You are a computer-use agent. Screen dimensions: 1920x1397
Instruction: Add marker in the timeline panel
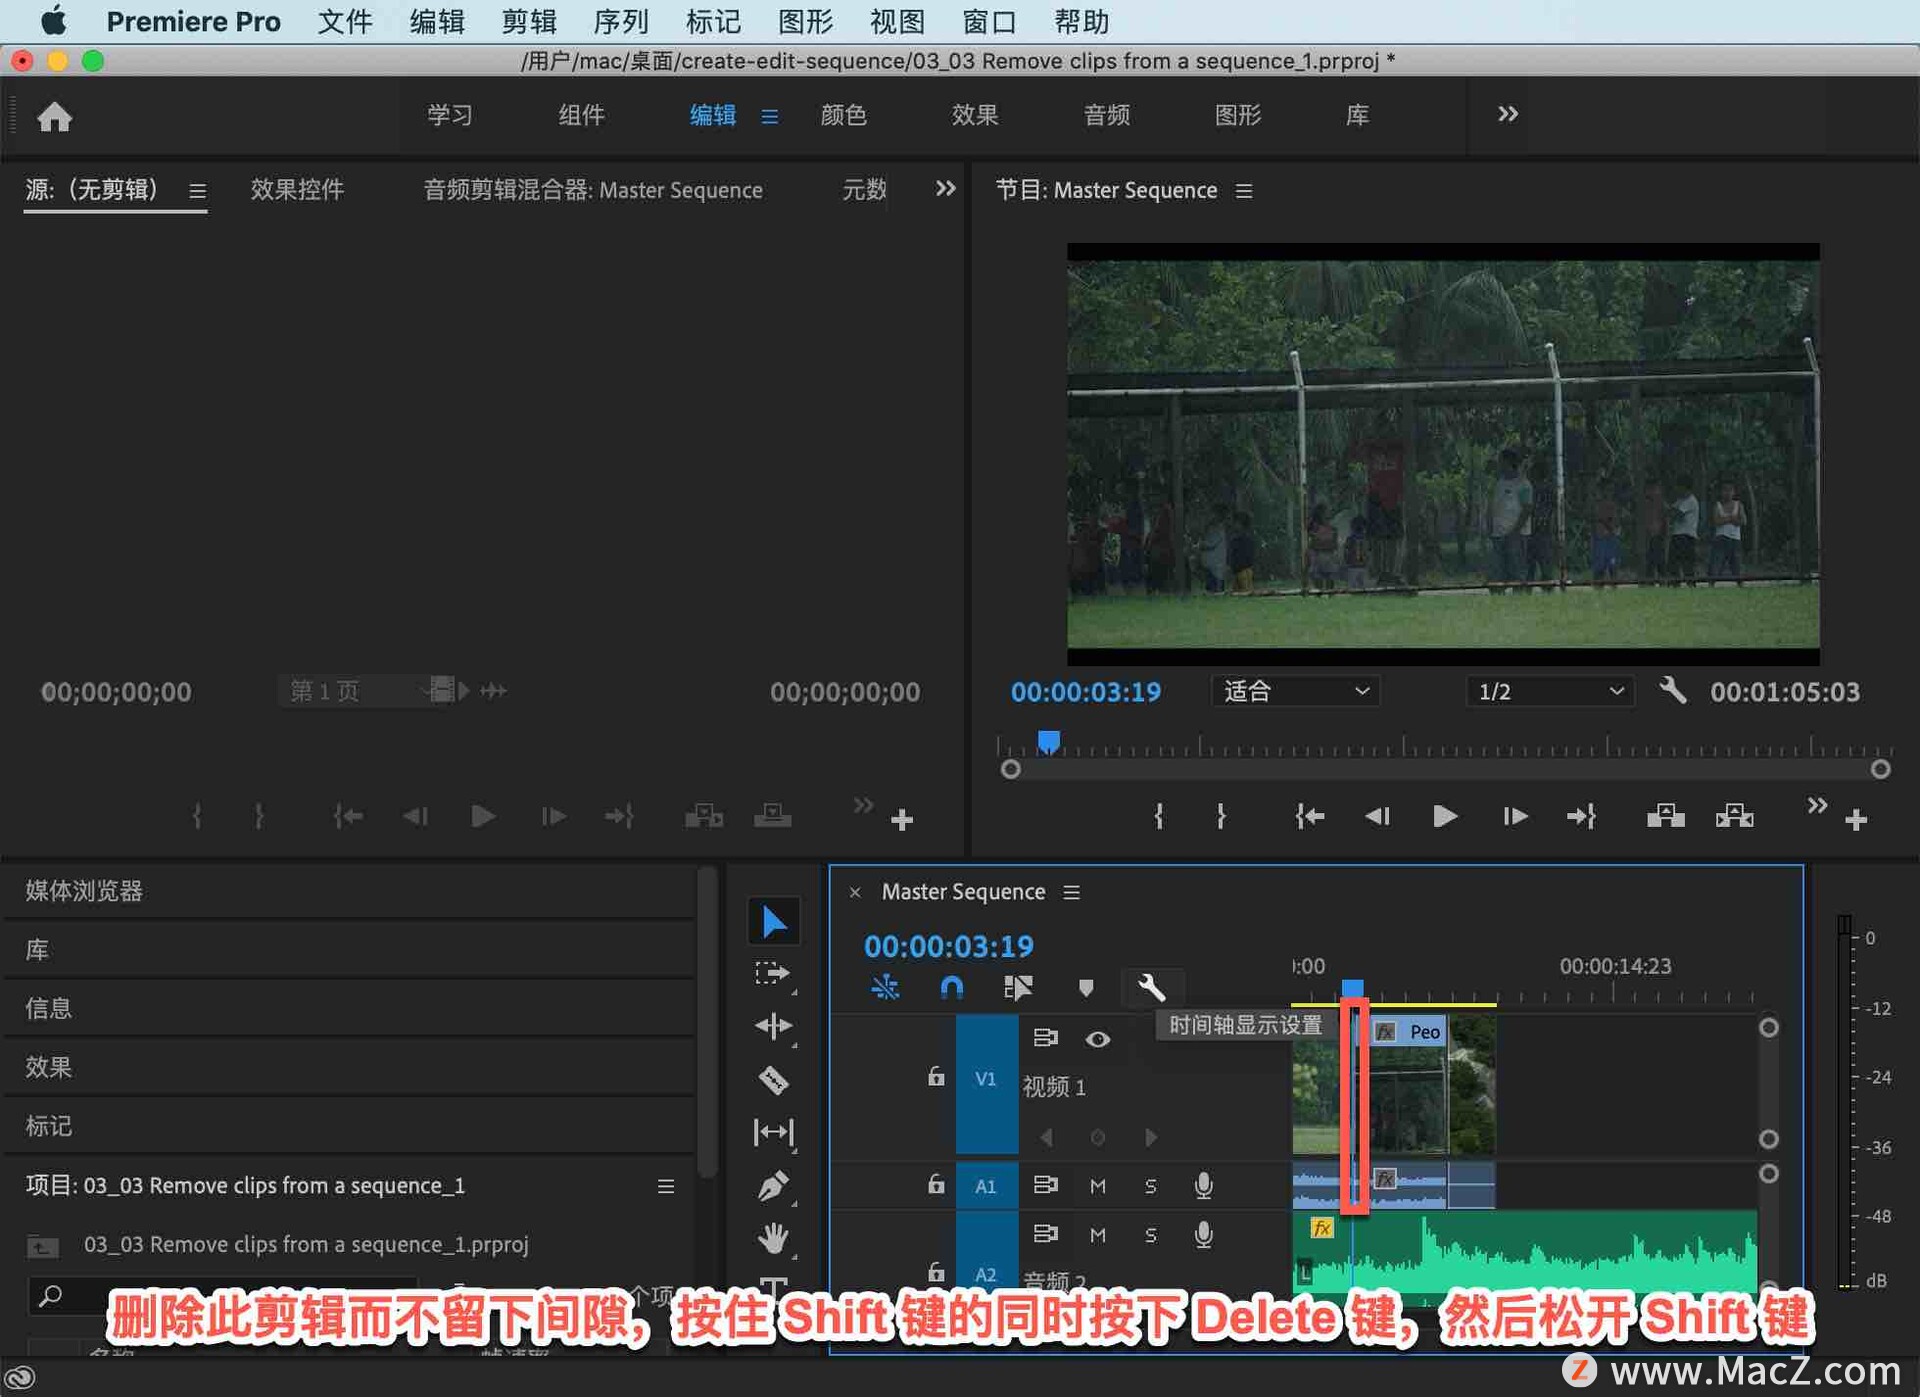(1086, 988)
